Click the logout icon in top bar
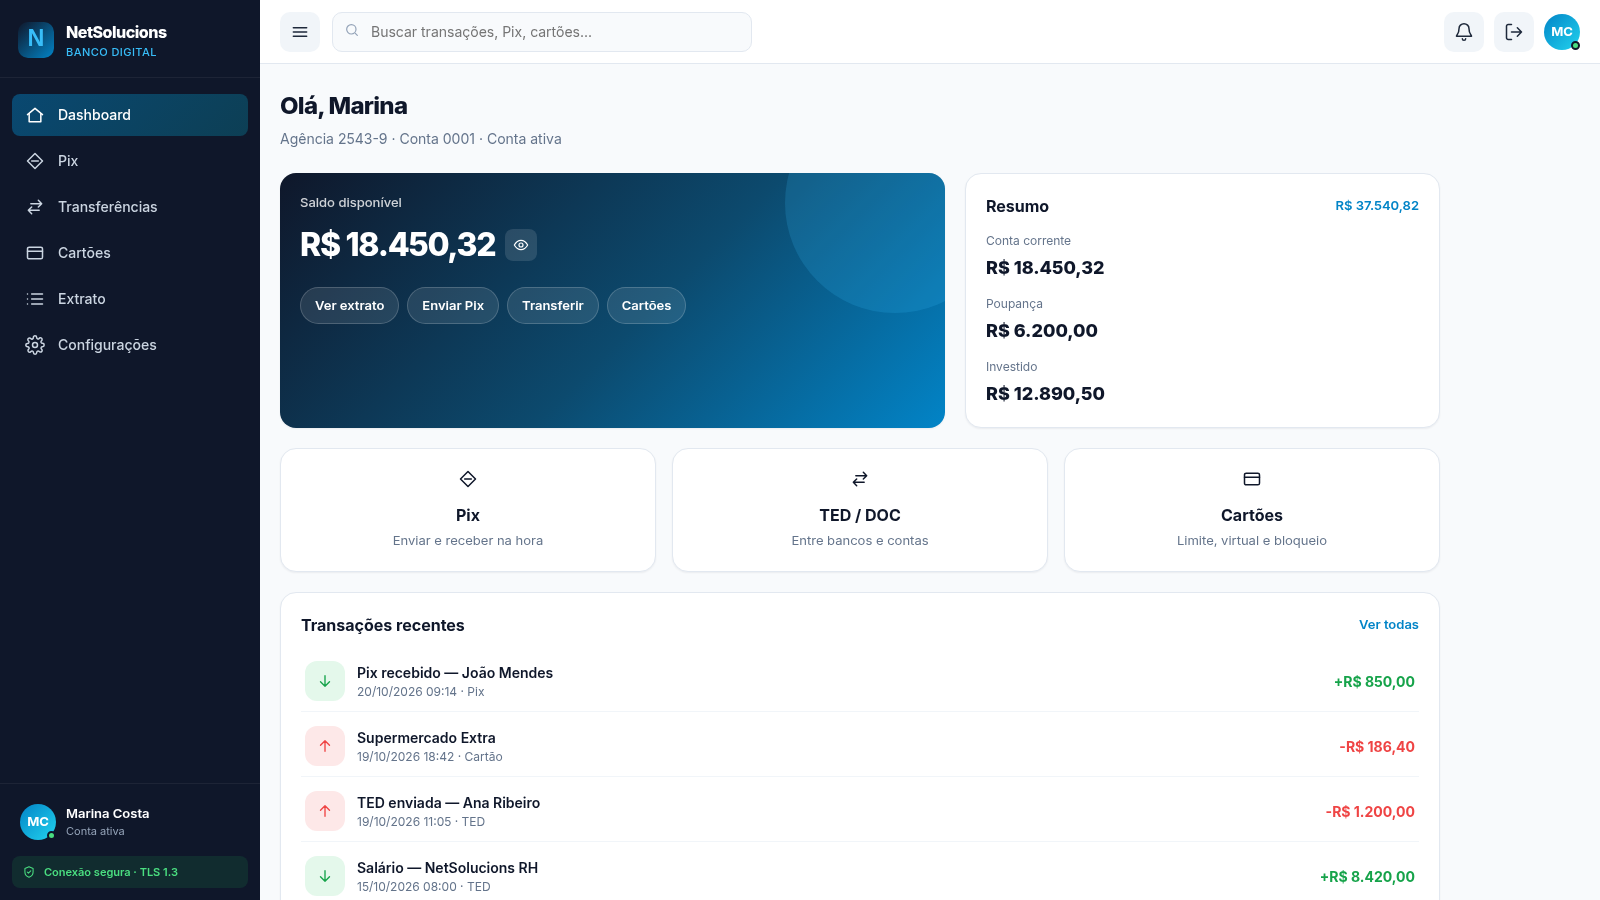Screen dimensions: 1600x900 click(x=1514, y=32)
